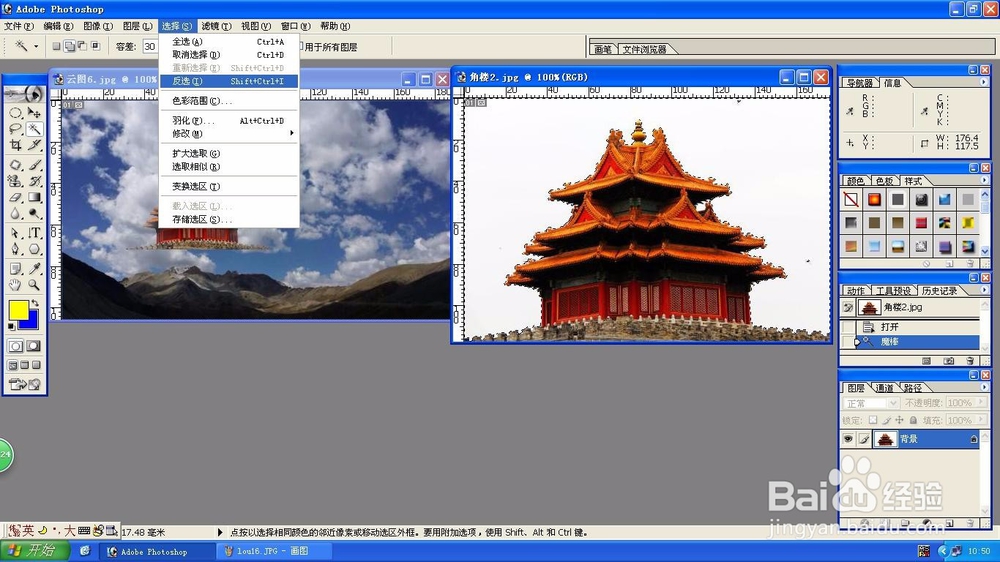1000x562 pixels.
Task: Select the Brush tool
Action: (34, 165)
